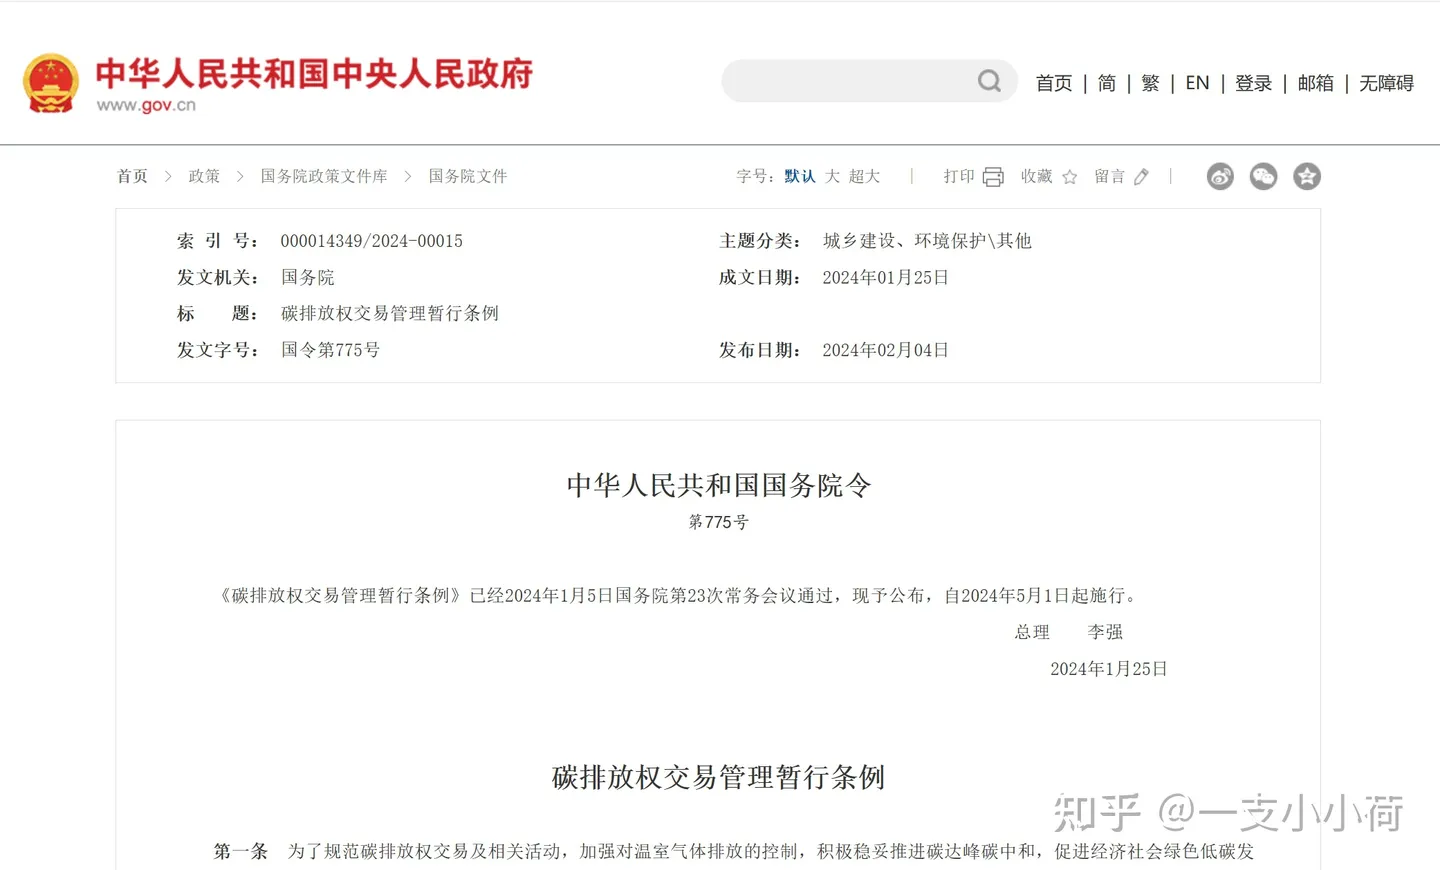Click the search magnifier icon
This screenshot has height=870, width=1440.
tap(989, 81)
